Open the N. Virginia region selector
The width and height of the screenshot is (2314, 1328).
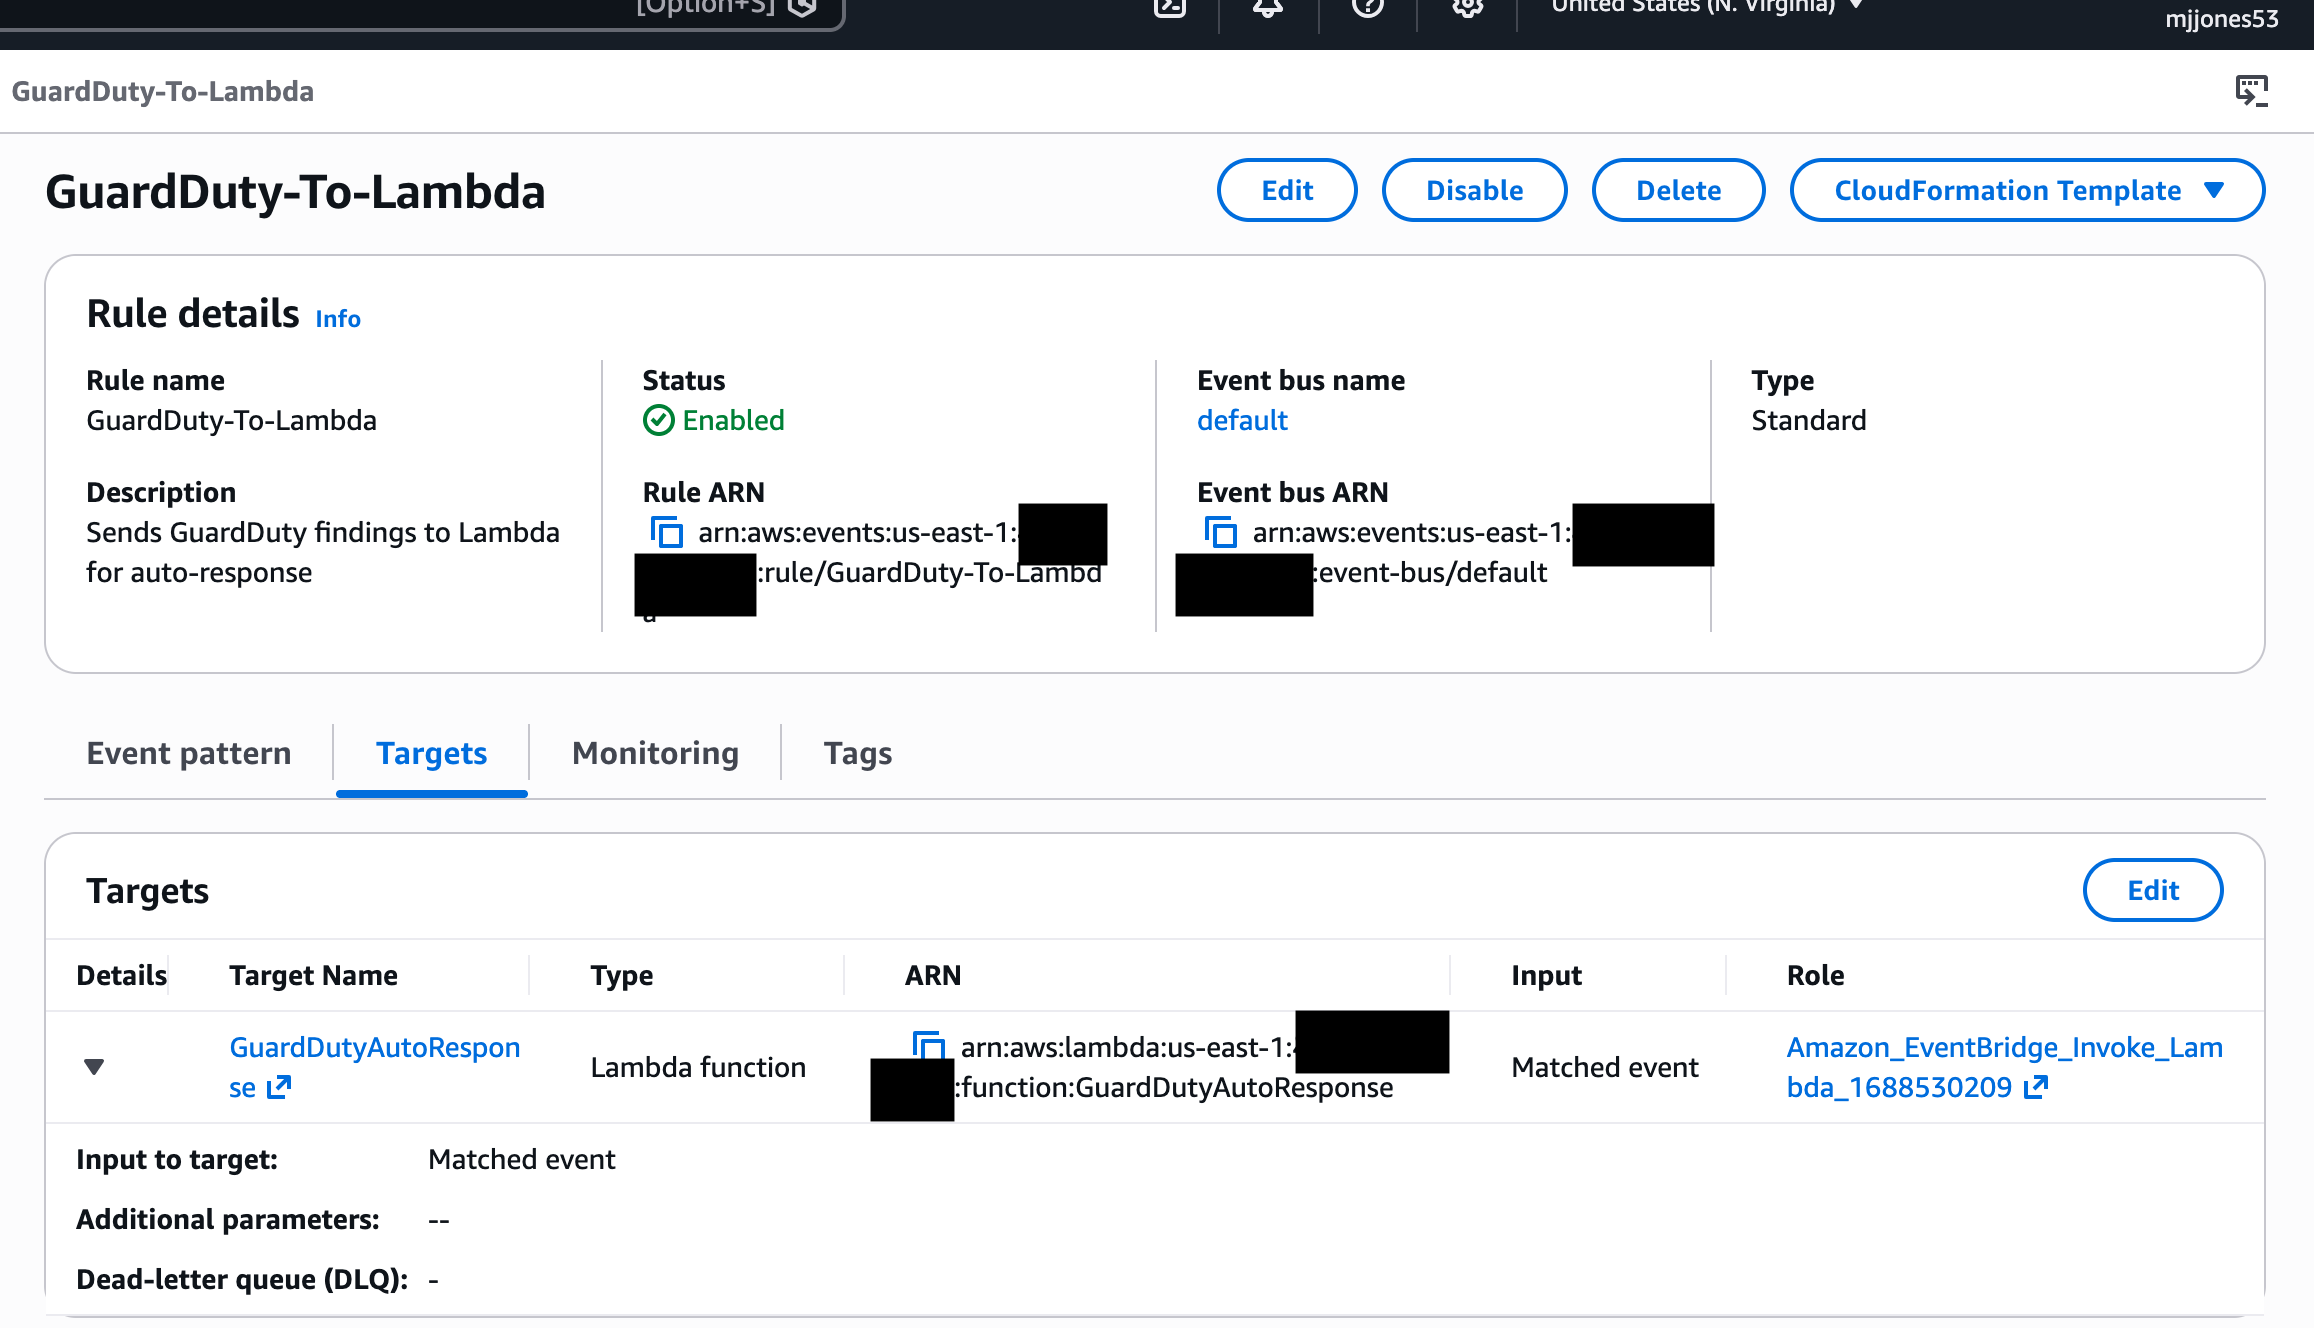pos(1706,8)
